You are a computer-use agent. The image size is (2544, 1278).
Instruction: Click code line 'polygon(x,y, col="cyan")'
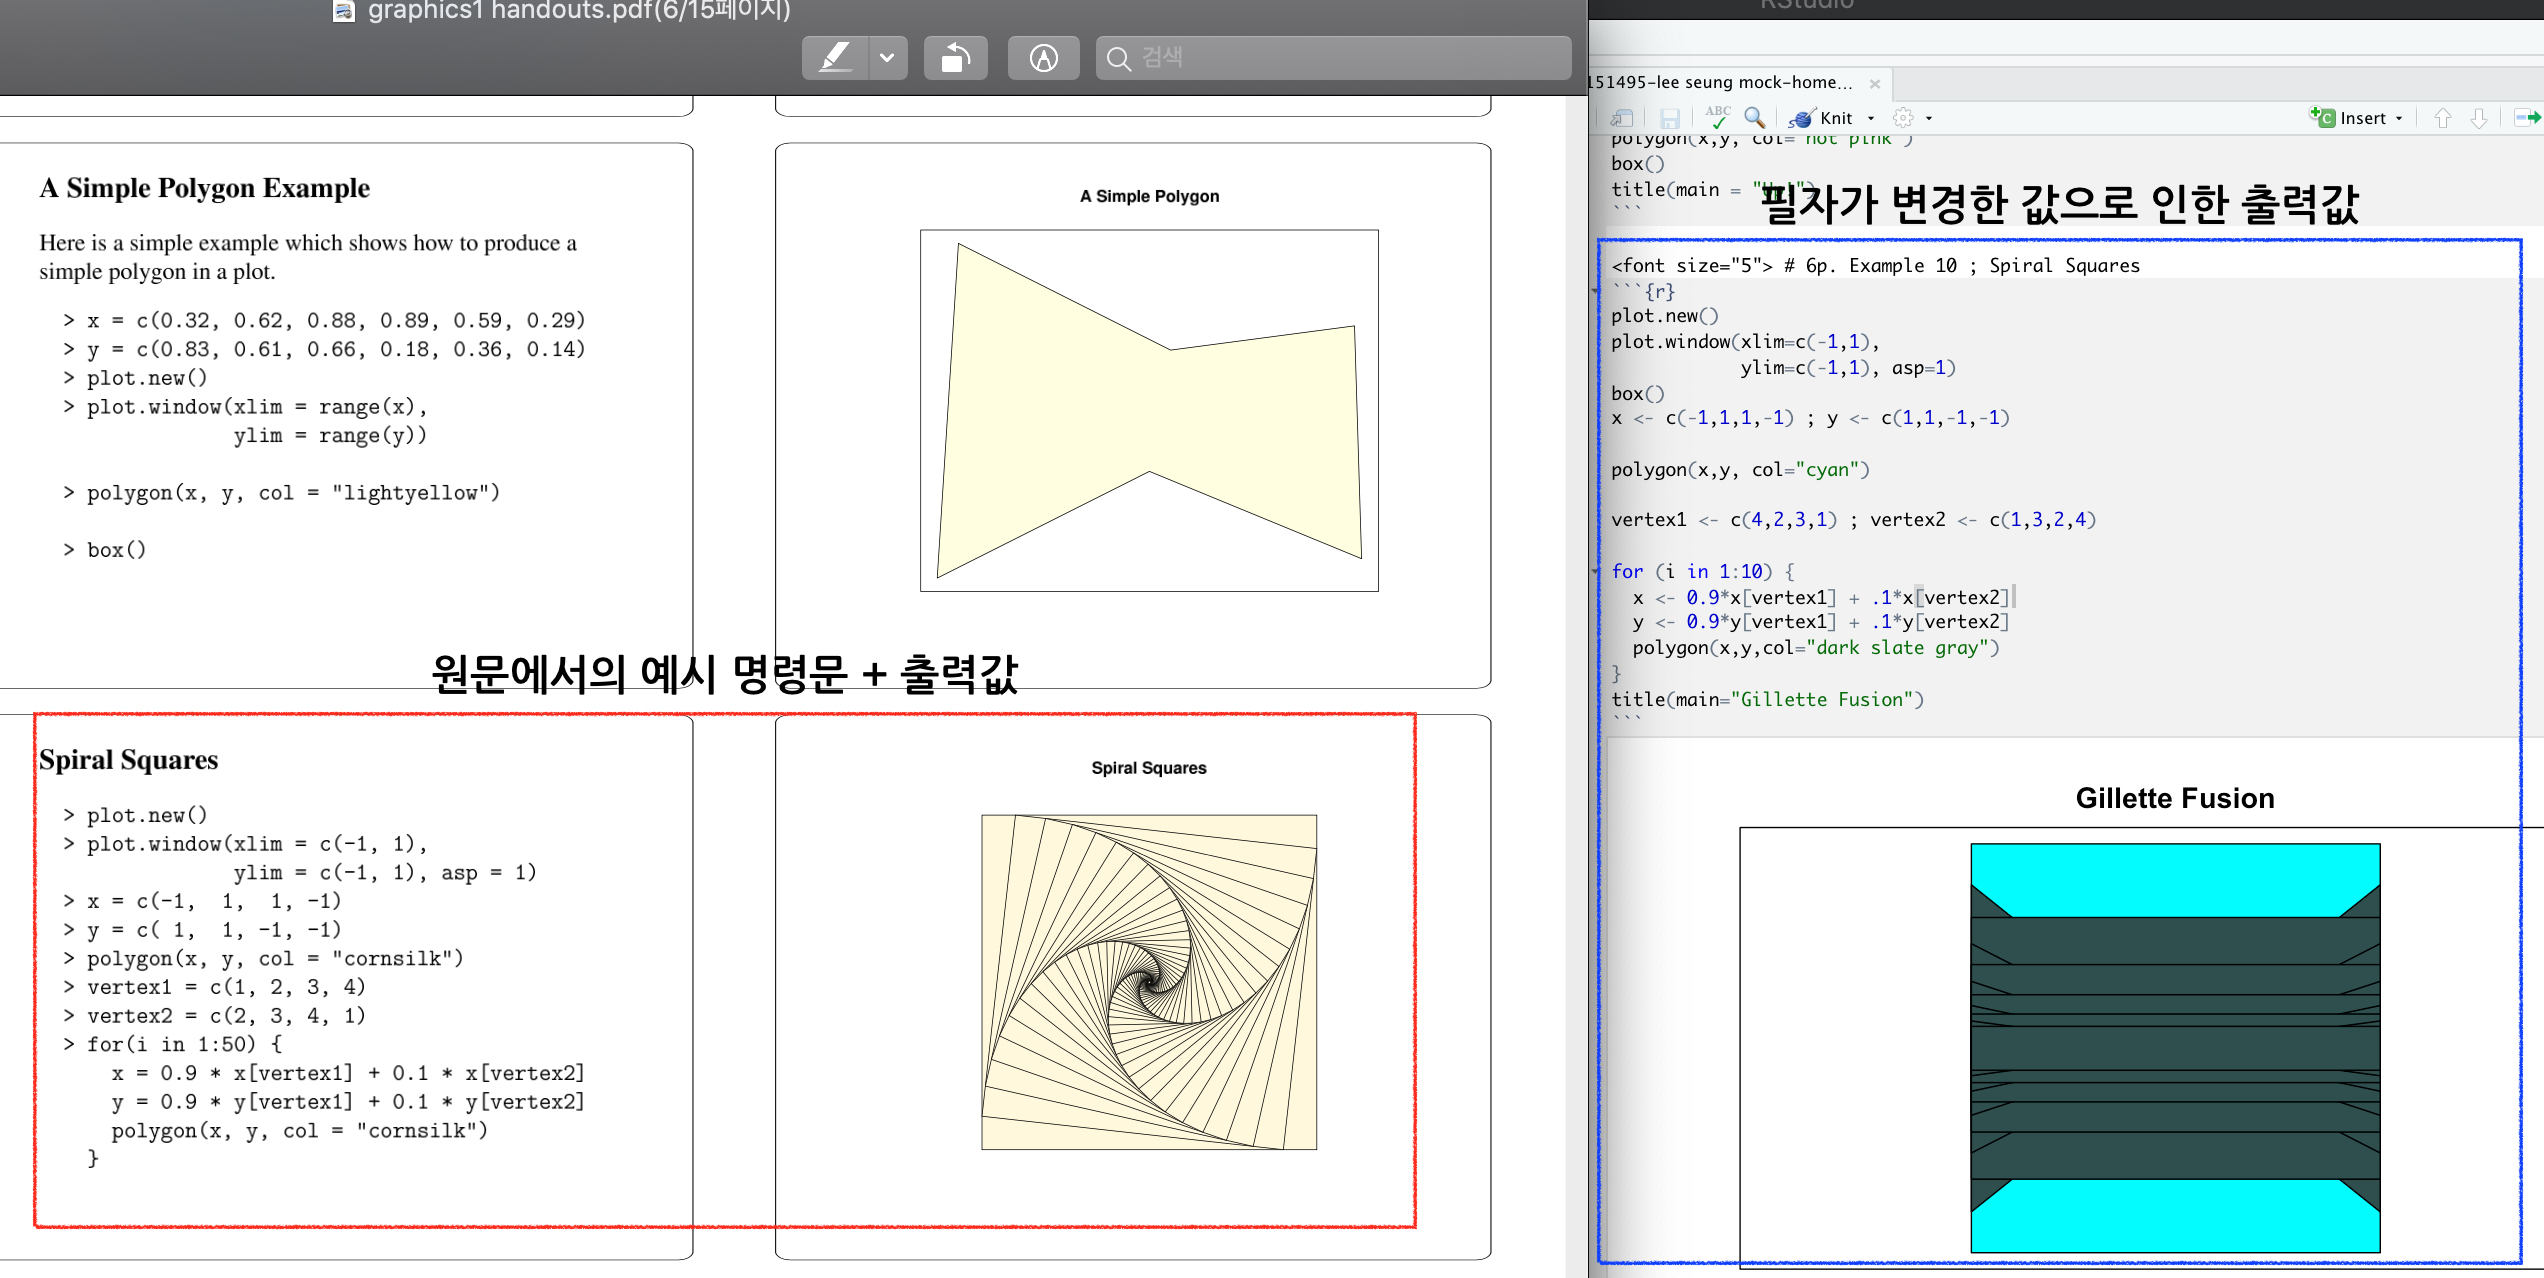click(x=1740, y=470)
